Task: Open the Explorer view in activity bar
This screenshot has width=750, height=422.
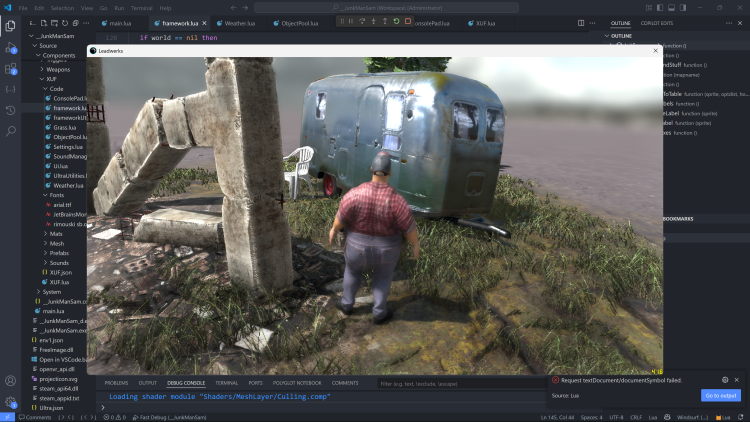Action: click(x=10, y=26)
